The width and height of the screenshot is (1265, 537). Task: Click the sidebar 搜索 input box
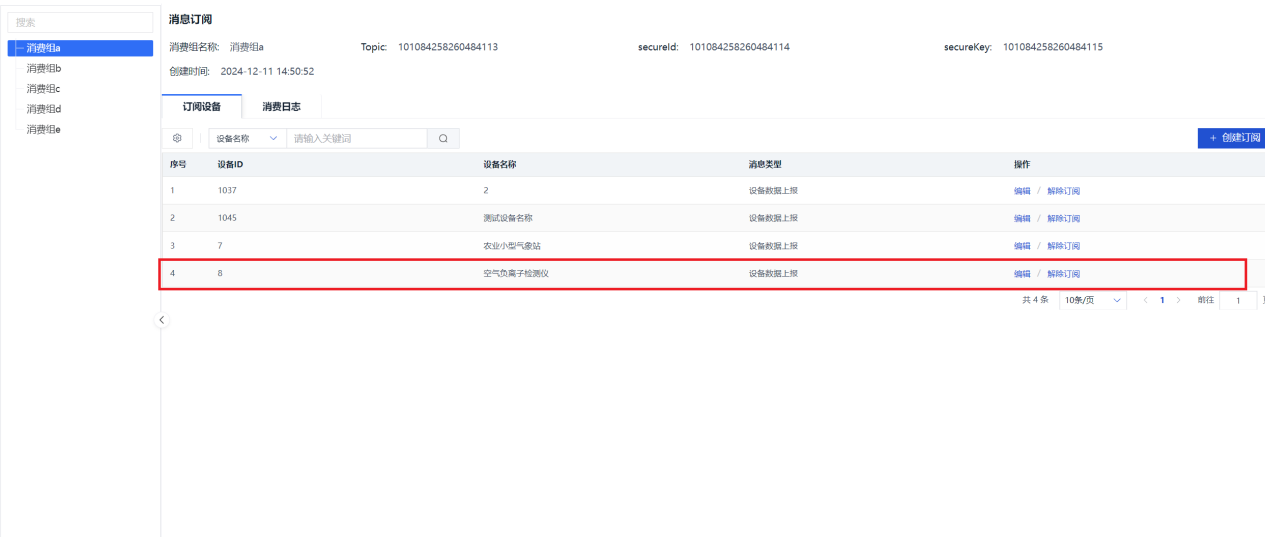click(x=80, y=21)
